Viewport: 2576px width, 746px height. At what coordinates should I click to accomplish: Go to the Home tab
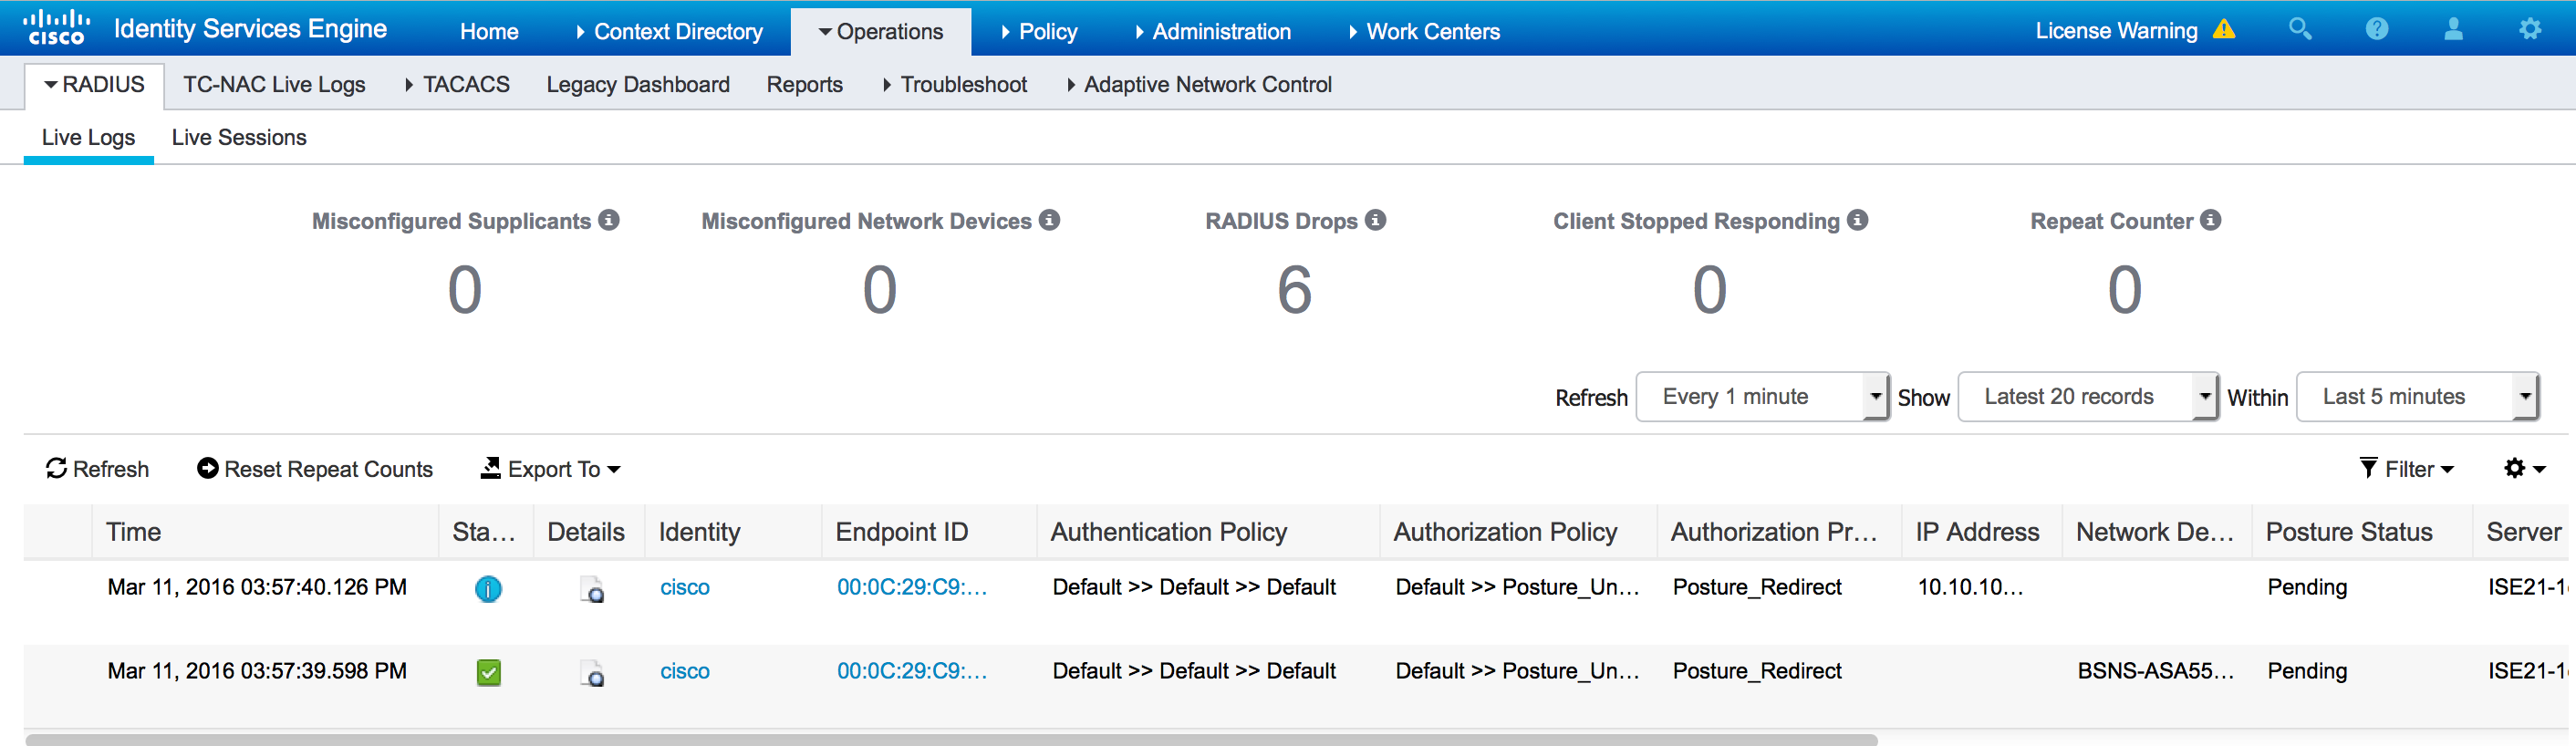489,31
